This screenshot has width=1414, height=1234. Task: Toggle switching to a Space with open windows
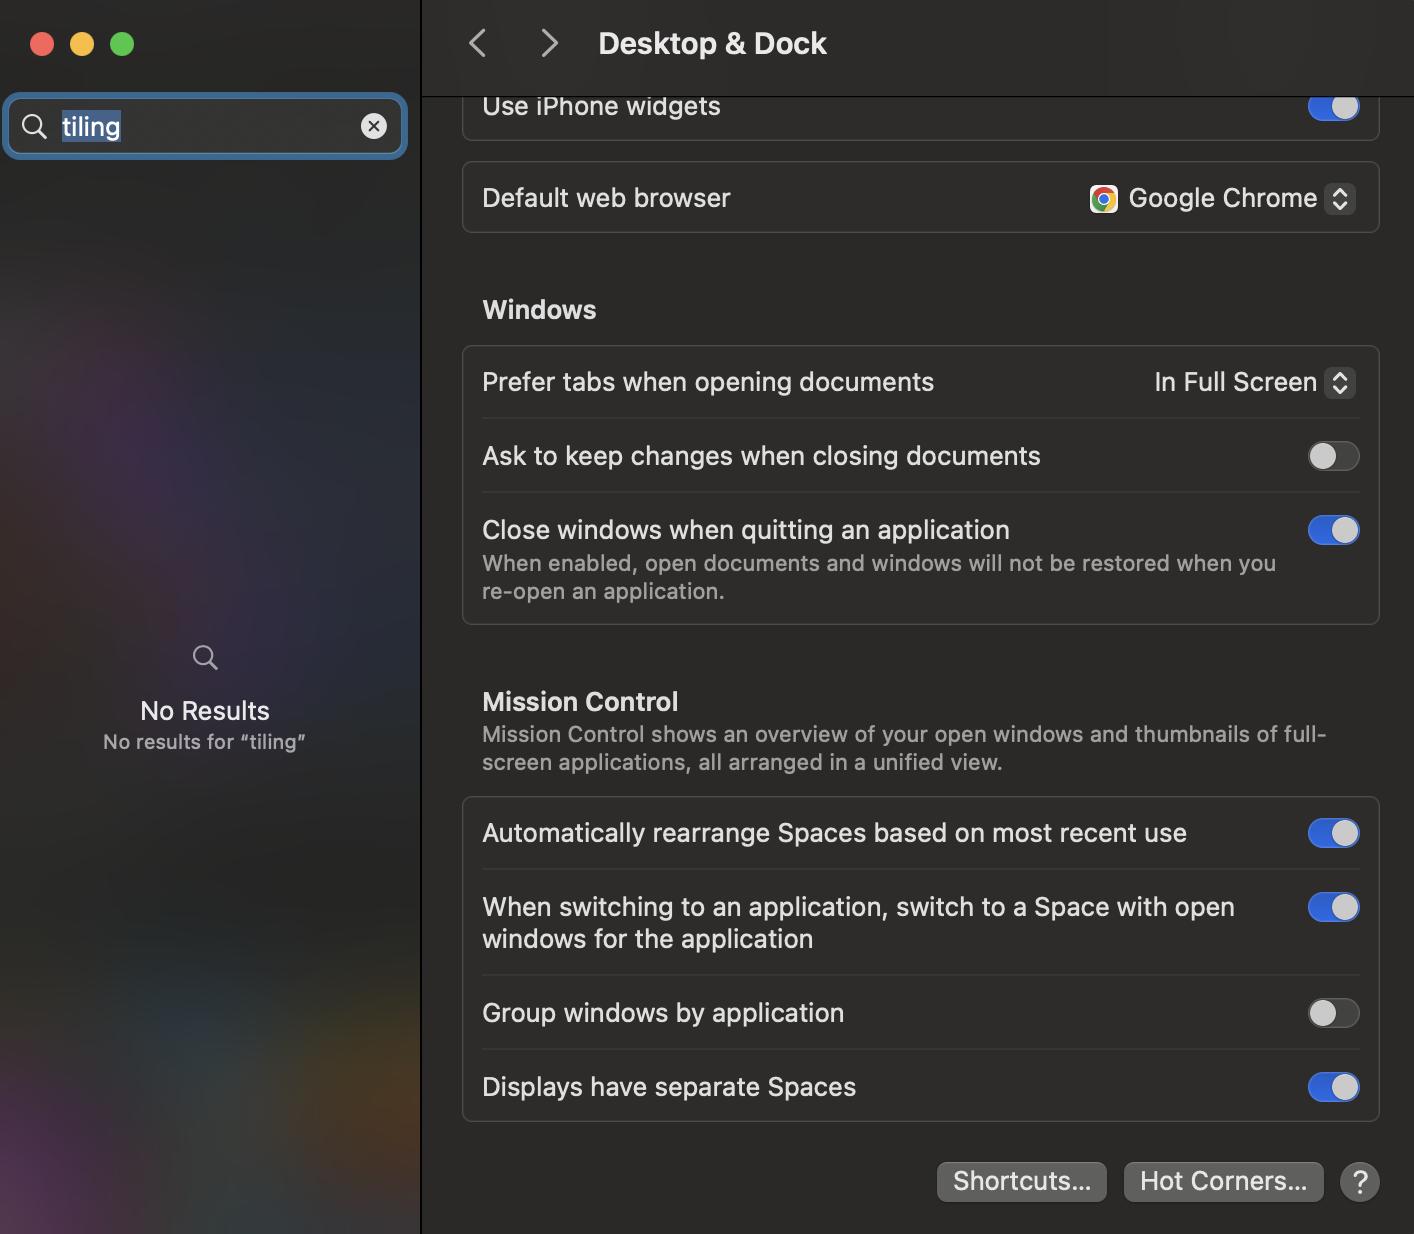pyautogui.click(x=1334, y=907)
